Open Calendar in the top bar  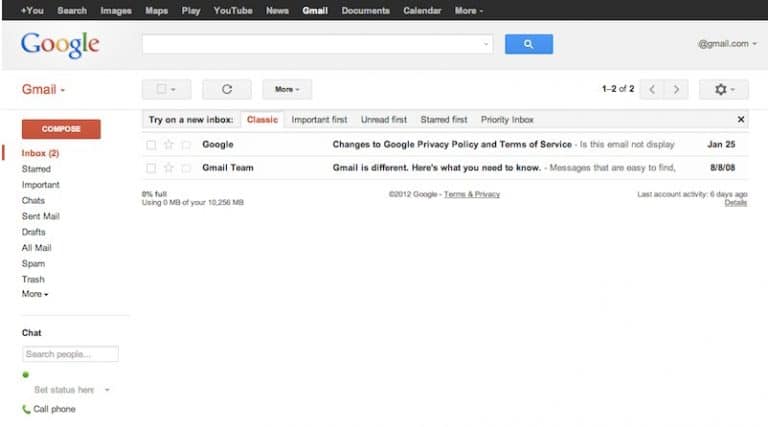pyautogui.click(x=422, y=10)
